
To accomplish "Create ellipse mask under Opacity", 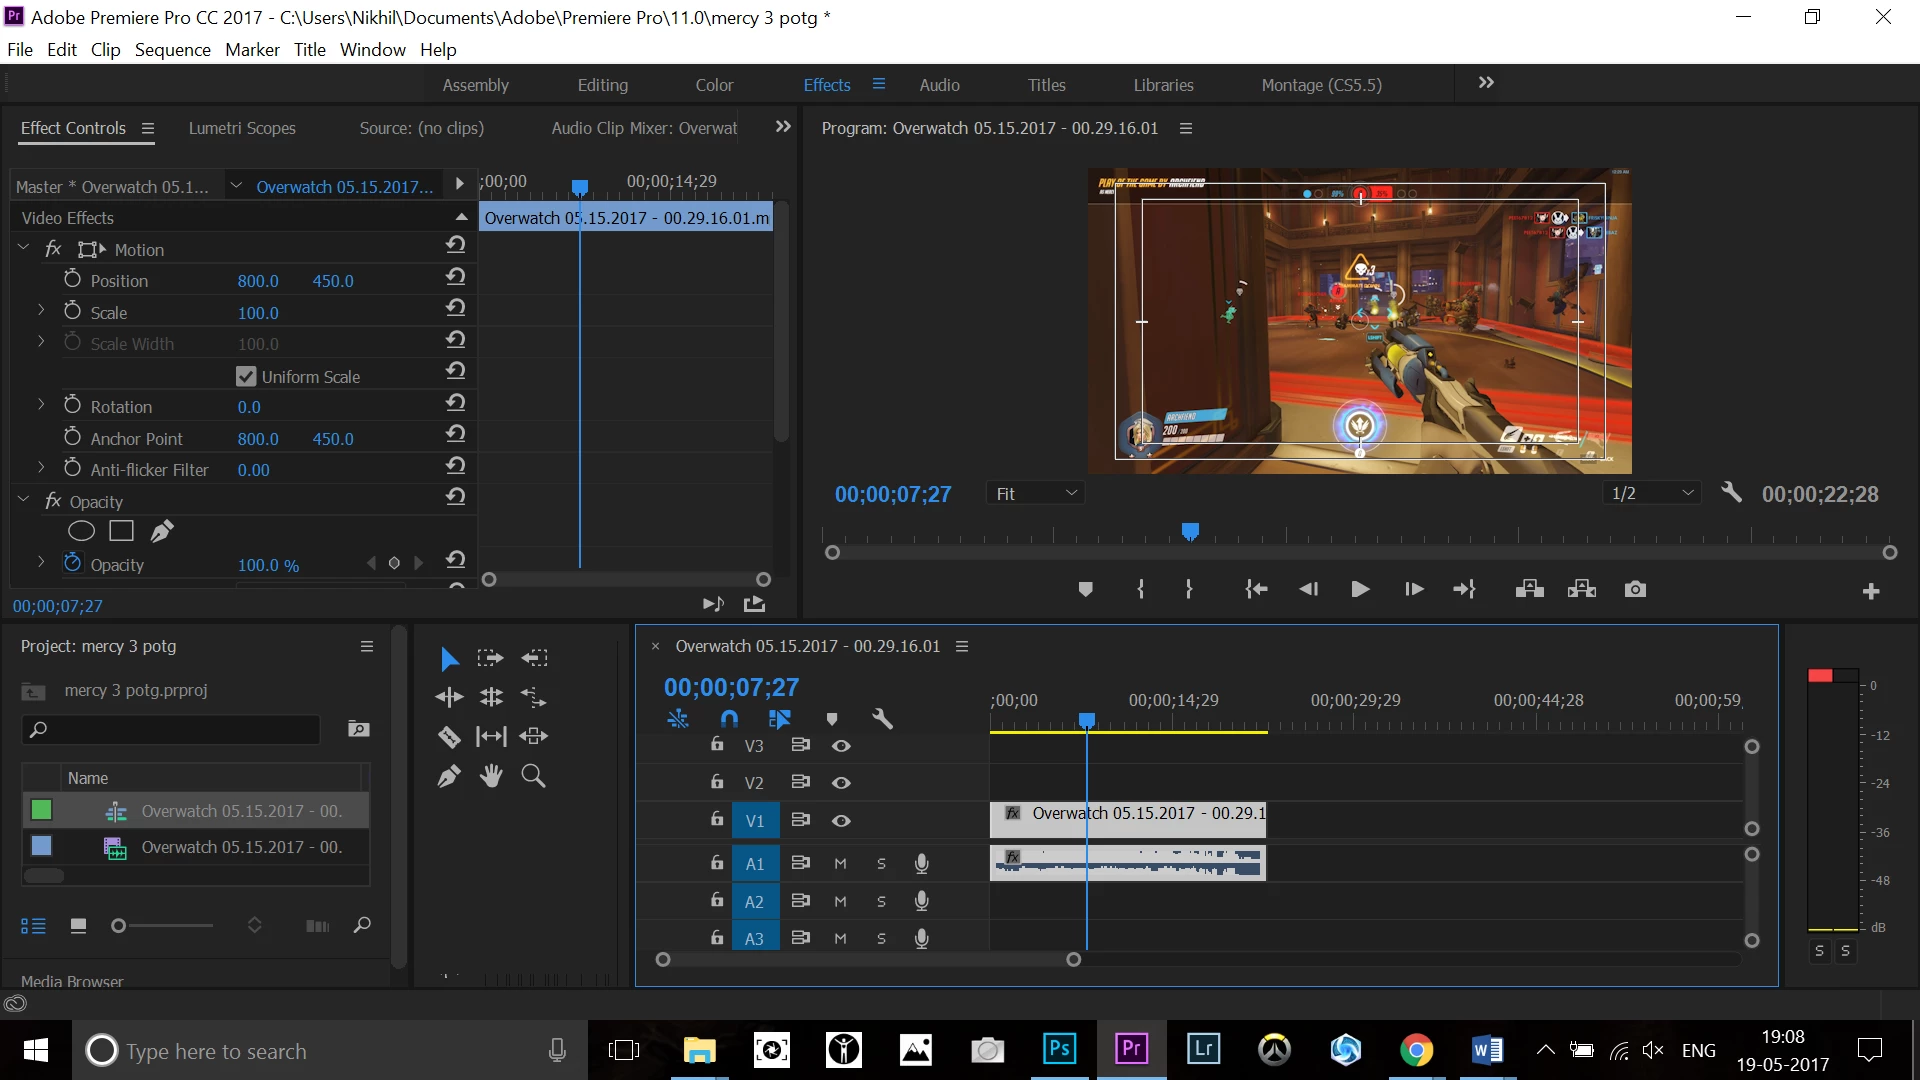I will (x=81, y=532).
